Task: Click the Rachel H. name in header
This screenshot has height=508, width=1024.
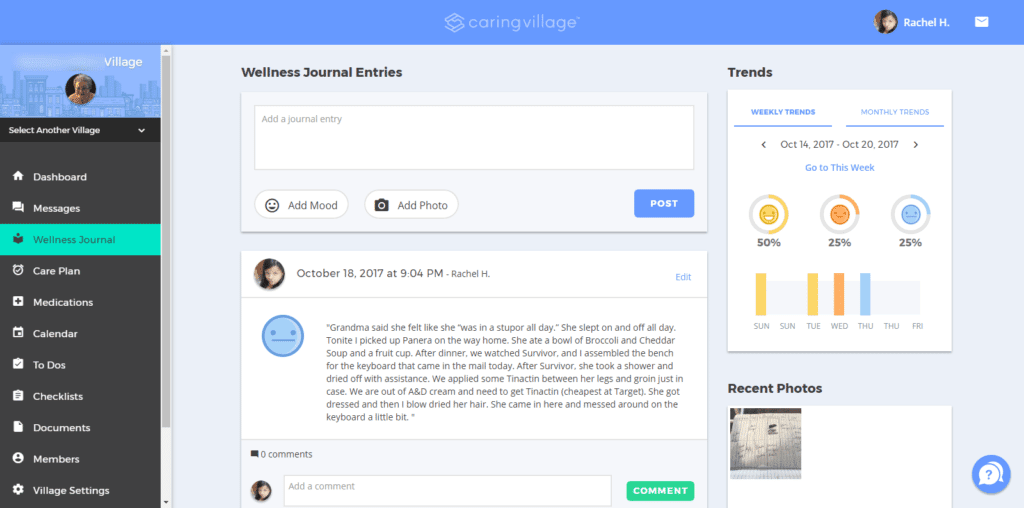Action: click(926, 22)
